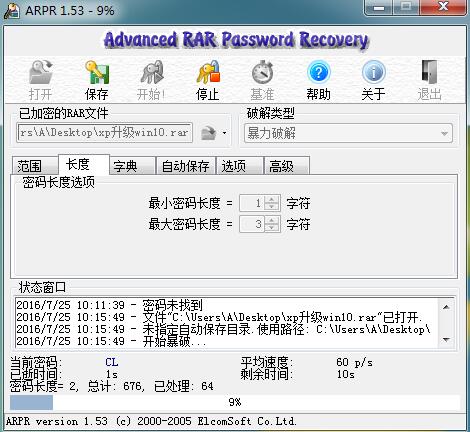Image resolution: width=470 pixels, height=432 pixels.
Task: Click the 打开 (Open) toolbar icon
Action: click(x=41, y=72)
